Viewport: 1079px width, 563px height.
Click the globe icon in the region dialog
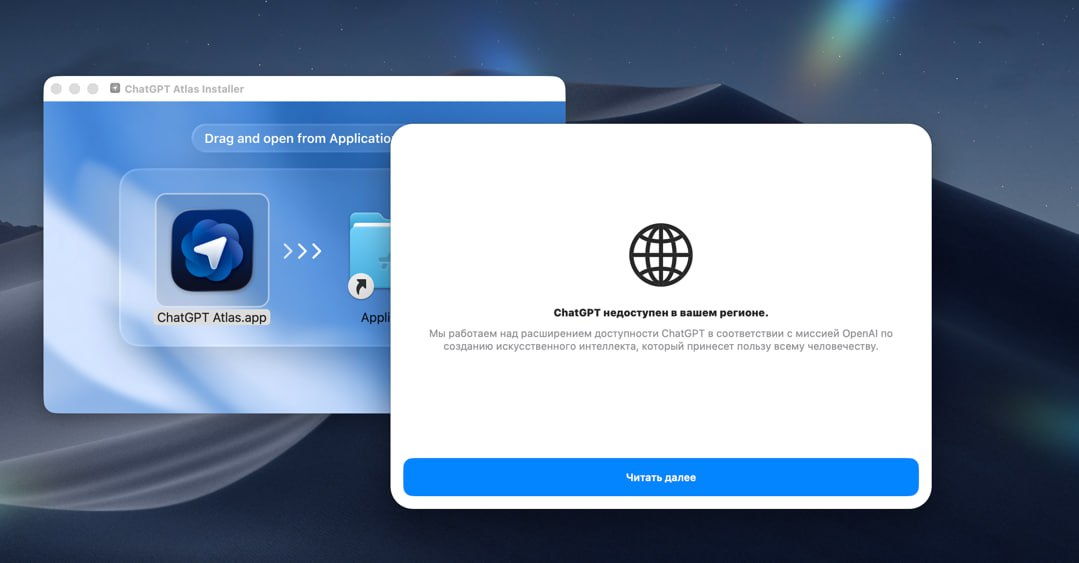click(661, 255)
